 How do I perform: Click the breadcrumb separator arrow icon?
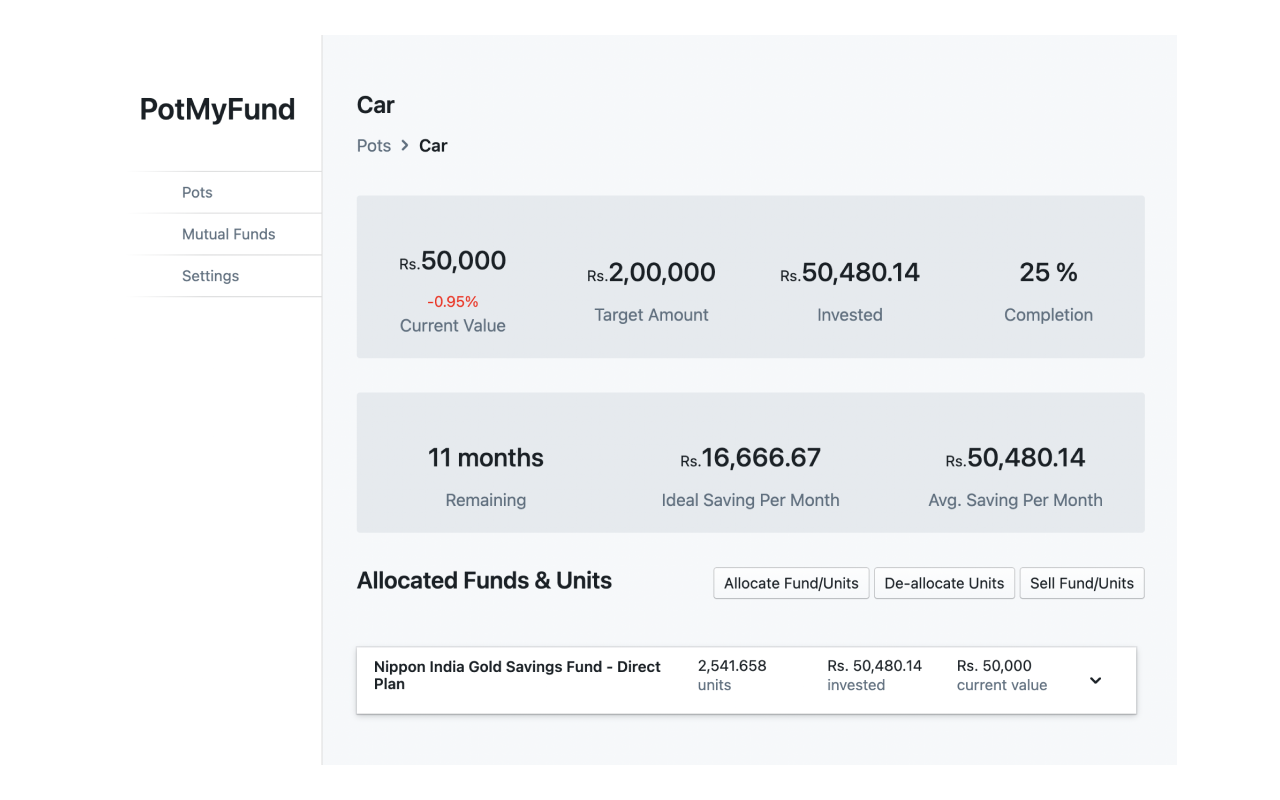(405, 146)
